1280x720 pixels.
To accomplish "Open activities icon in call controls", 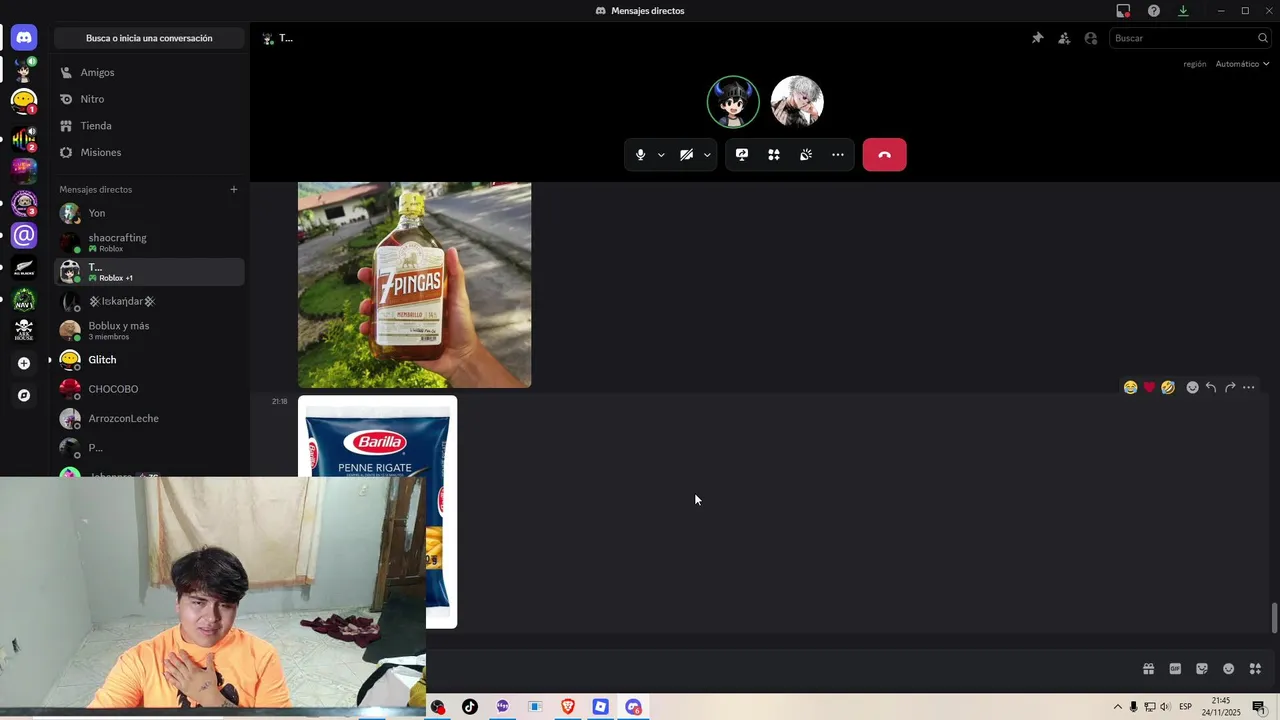I will 774,155.
